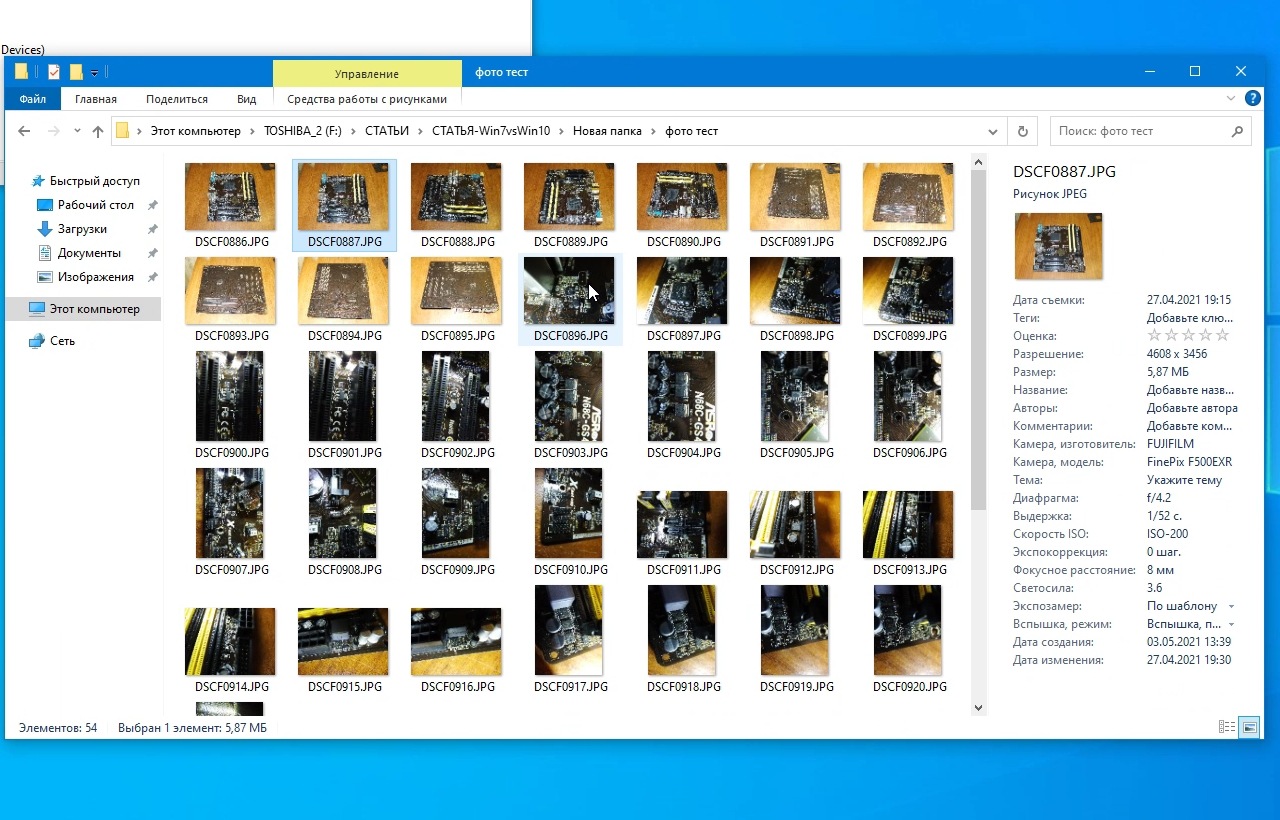Click TOSHIBA_2 (F:) in the address breadcrumb

[302, 131]
